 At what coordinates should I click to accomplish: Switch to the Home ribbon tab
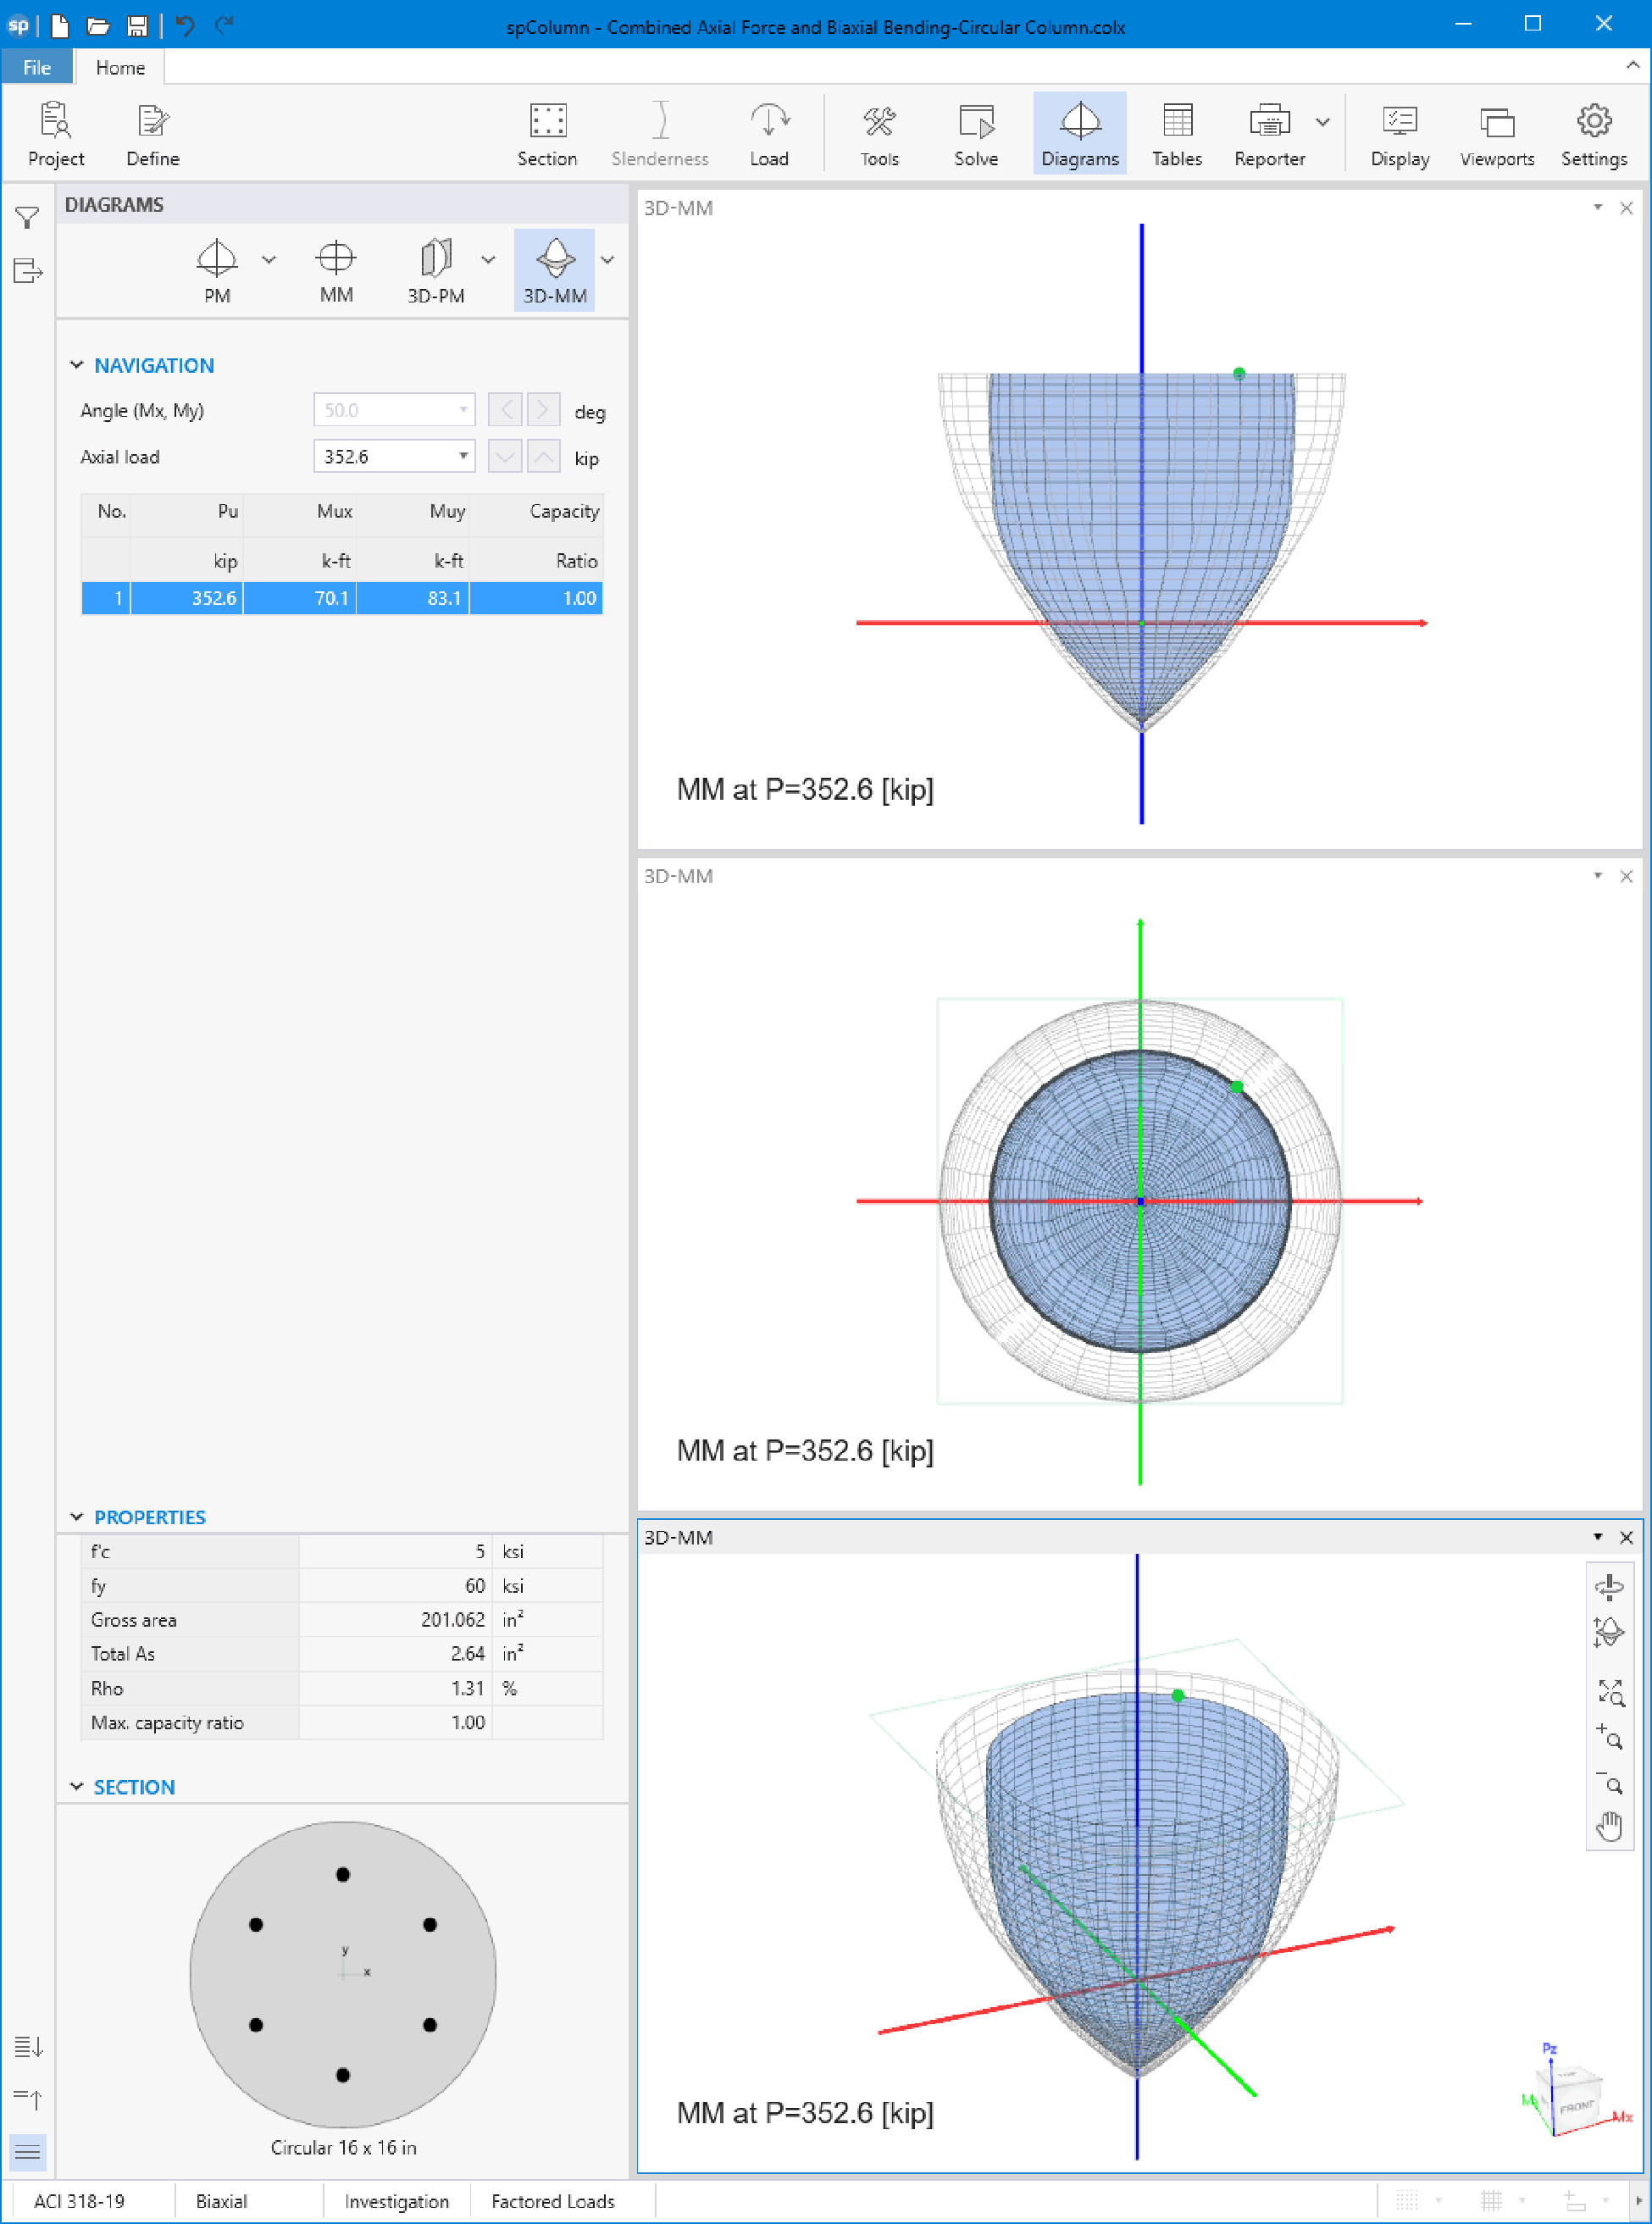(x=120, y=68)
